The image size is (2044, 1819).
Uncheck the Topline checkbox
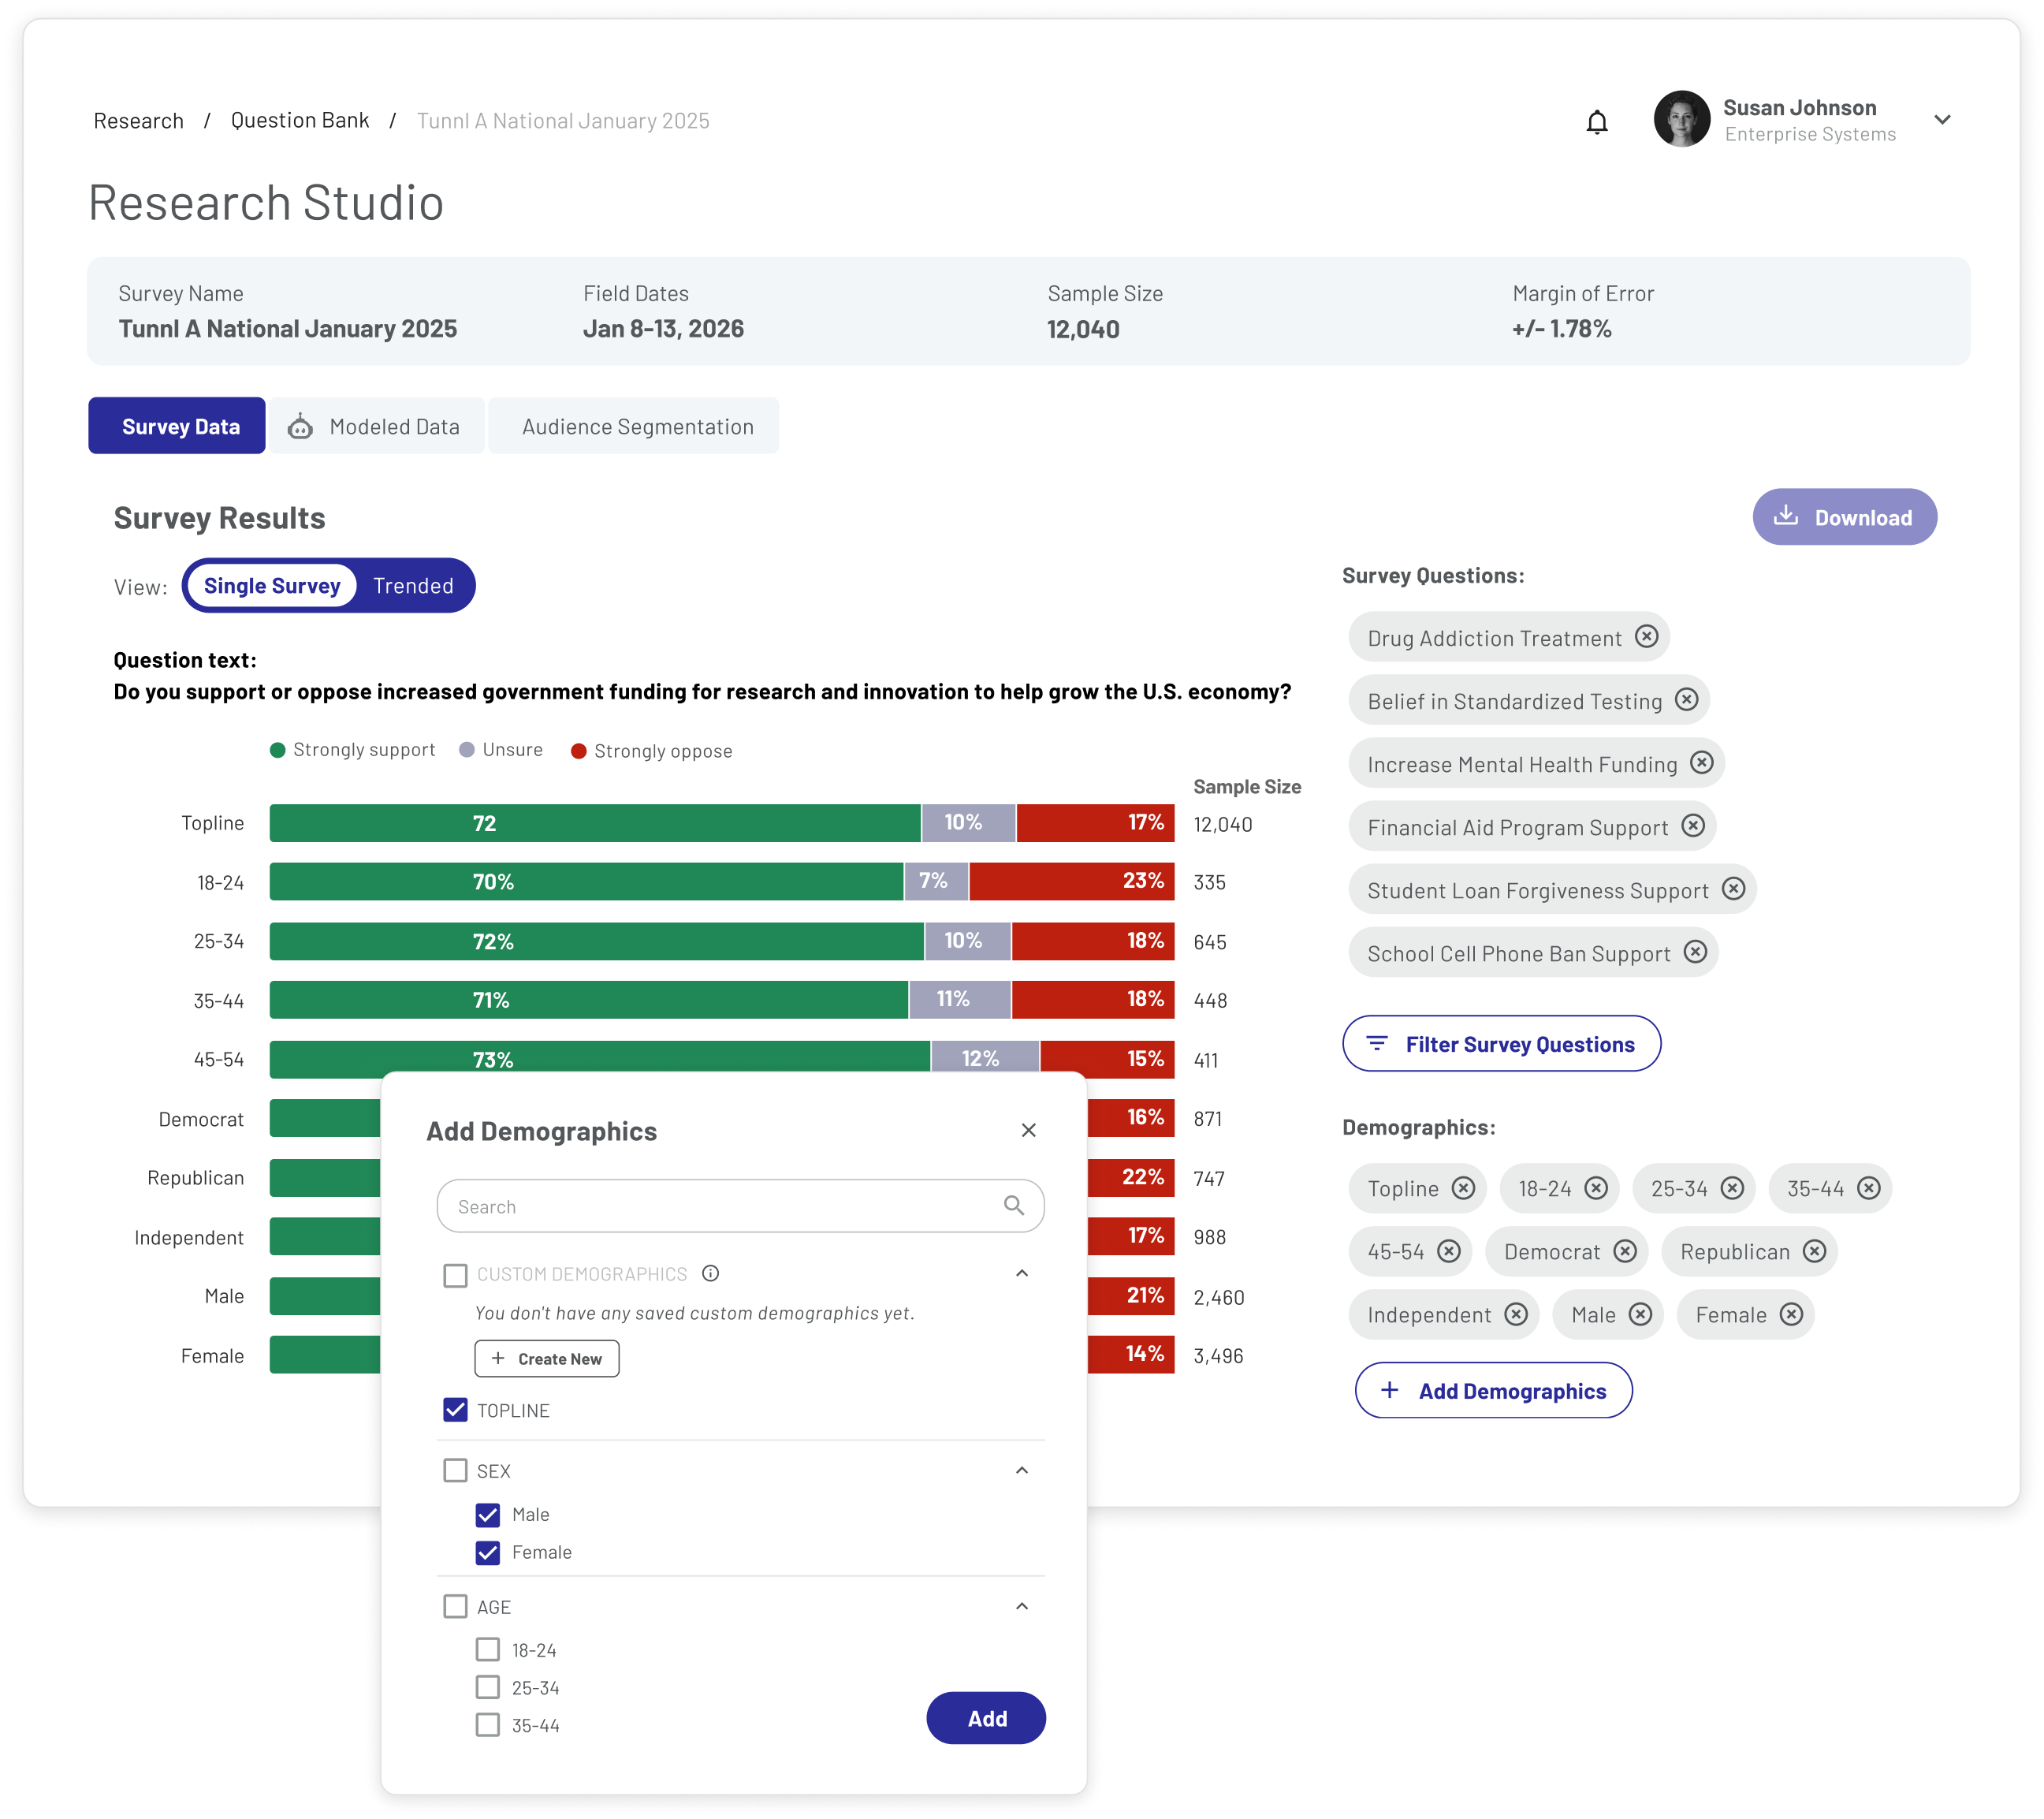coord(455,1410)
